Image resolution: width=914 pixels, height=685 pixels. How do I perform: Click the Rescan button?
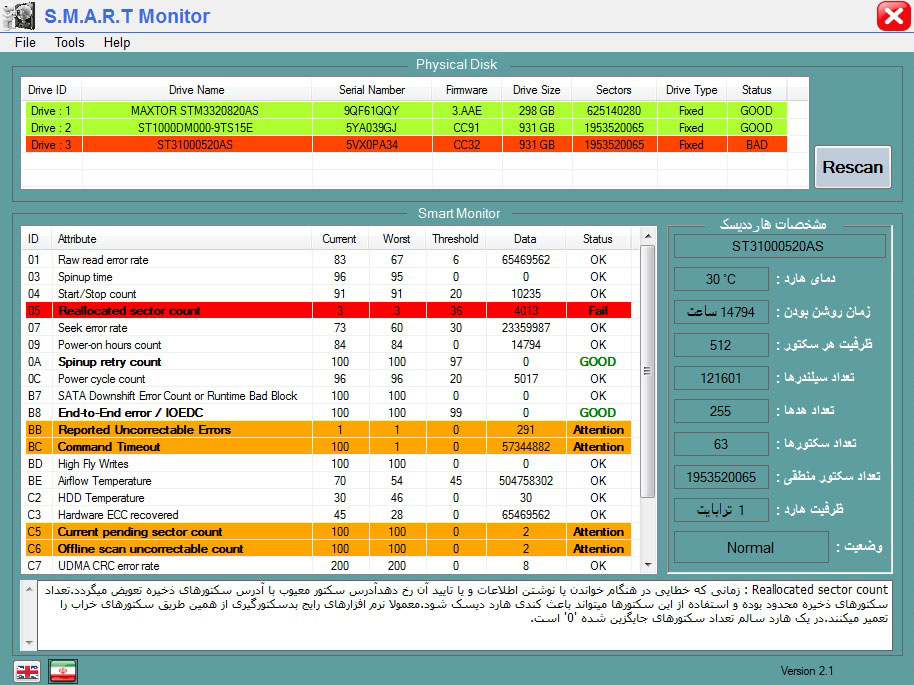852,167
